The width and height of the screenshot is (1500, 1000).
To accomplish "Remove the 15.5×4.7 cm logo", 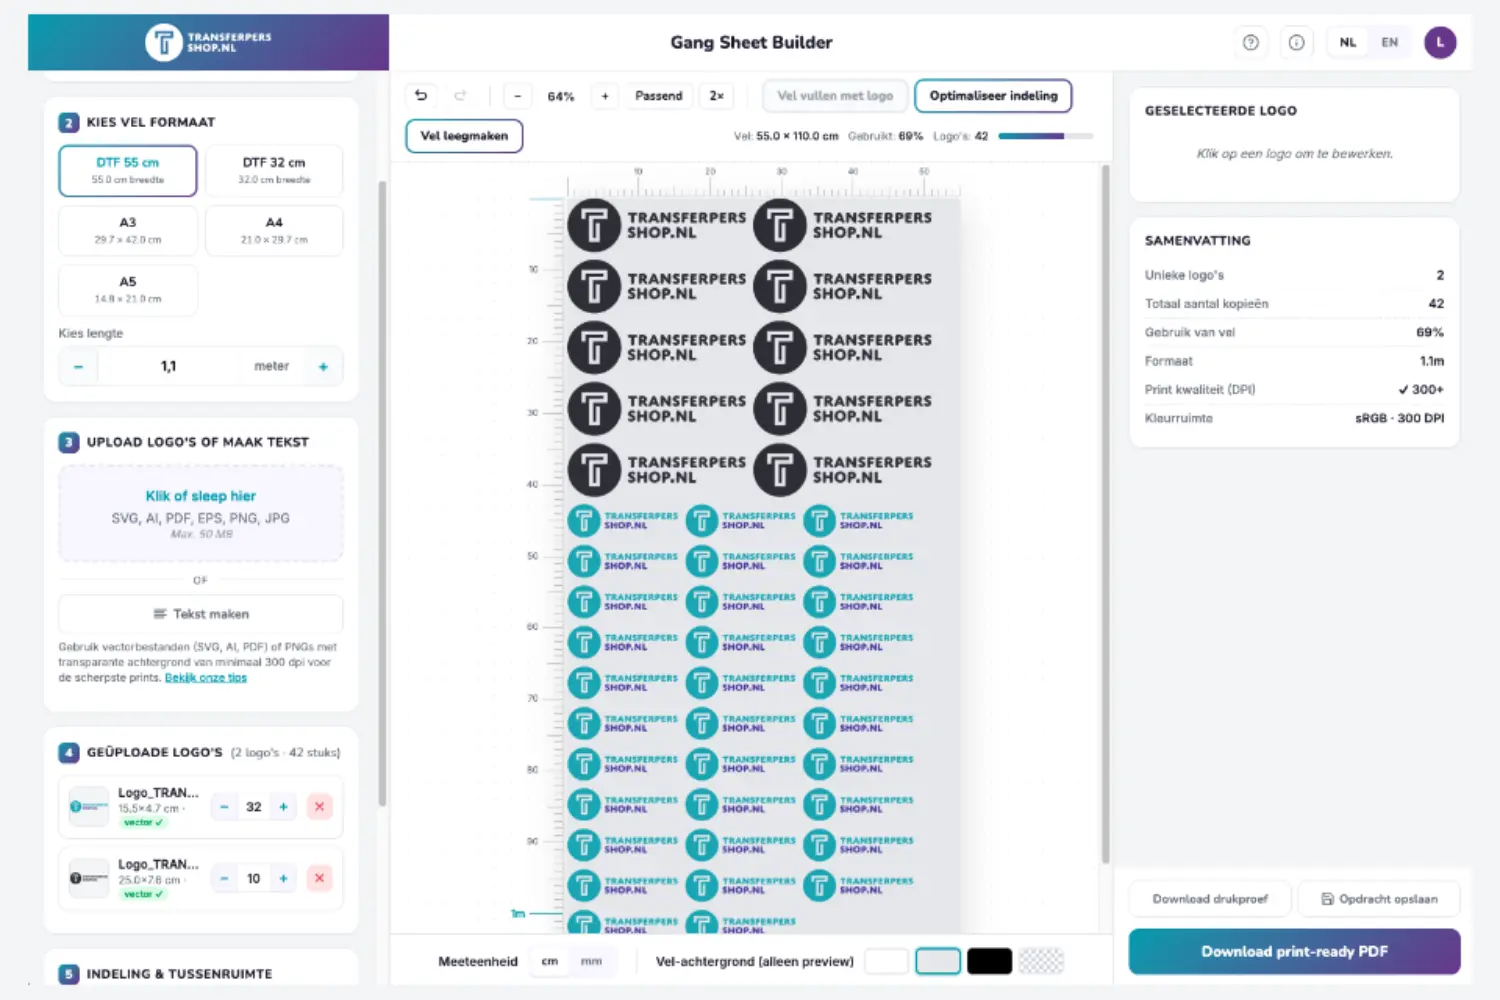I will [x=319, y=807].
